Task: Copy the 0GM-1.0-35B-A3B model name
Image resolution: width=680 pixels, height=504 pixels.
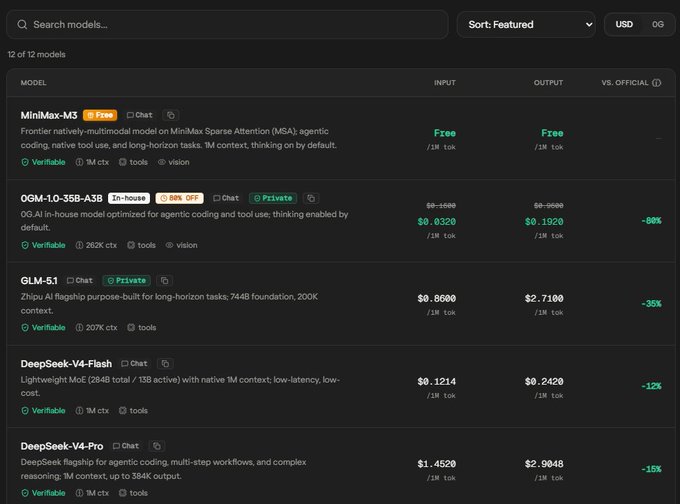Action: tap(311, 198)
